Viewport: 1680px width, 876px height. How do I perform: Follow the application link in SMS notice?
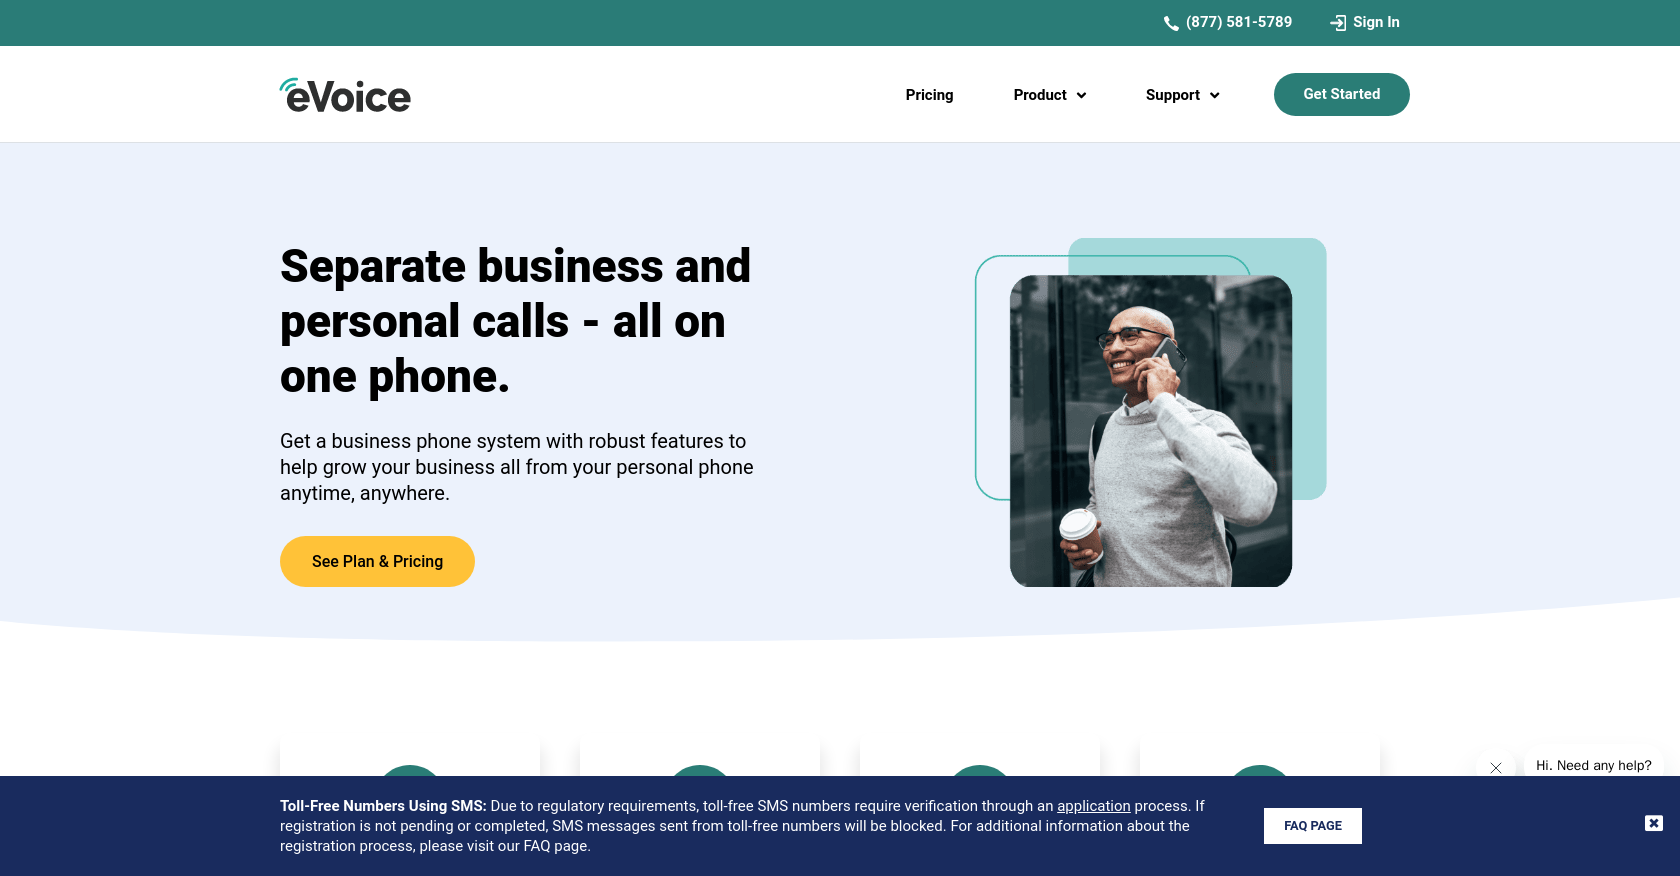point(1094,806)
